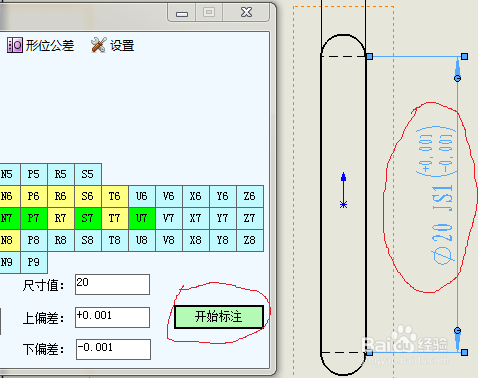Select tolerance grade S6
This screenshot has width=478, height=378.
point(88,196)
